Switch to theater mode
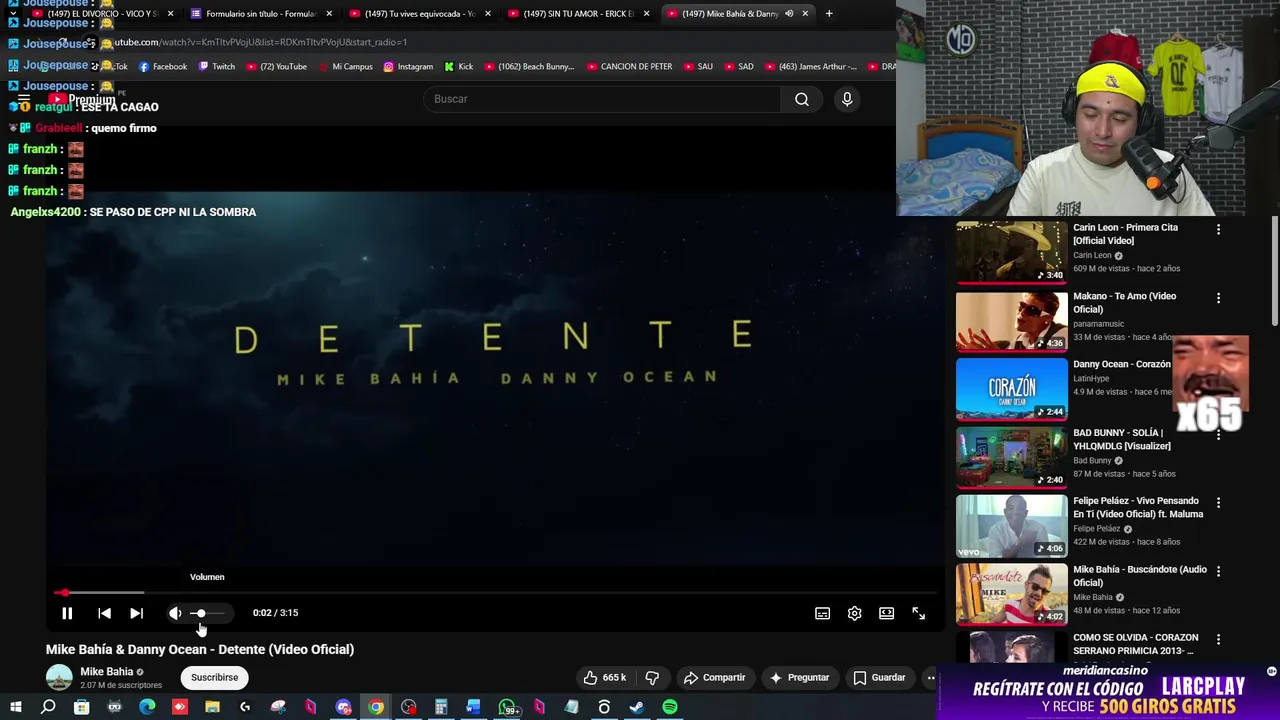This screenshot has width=1280, height=720. [886, 613]
